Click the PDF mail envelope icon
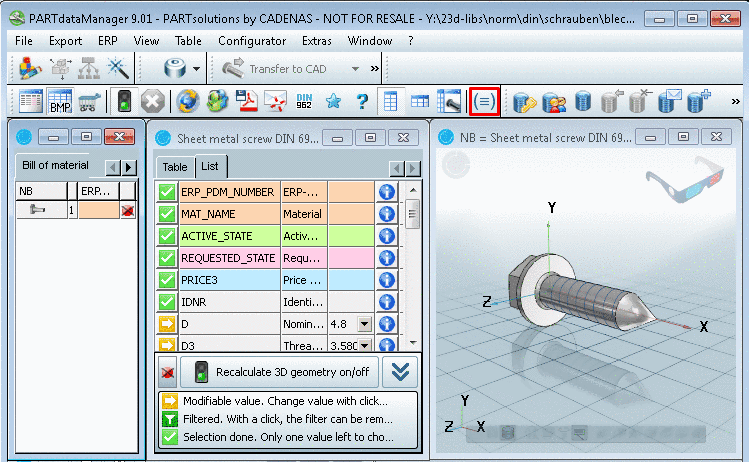 coord(276,101)
